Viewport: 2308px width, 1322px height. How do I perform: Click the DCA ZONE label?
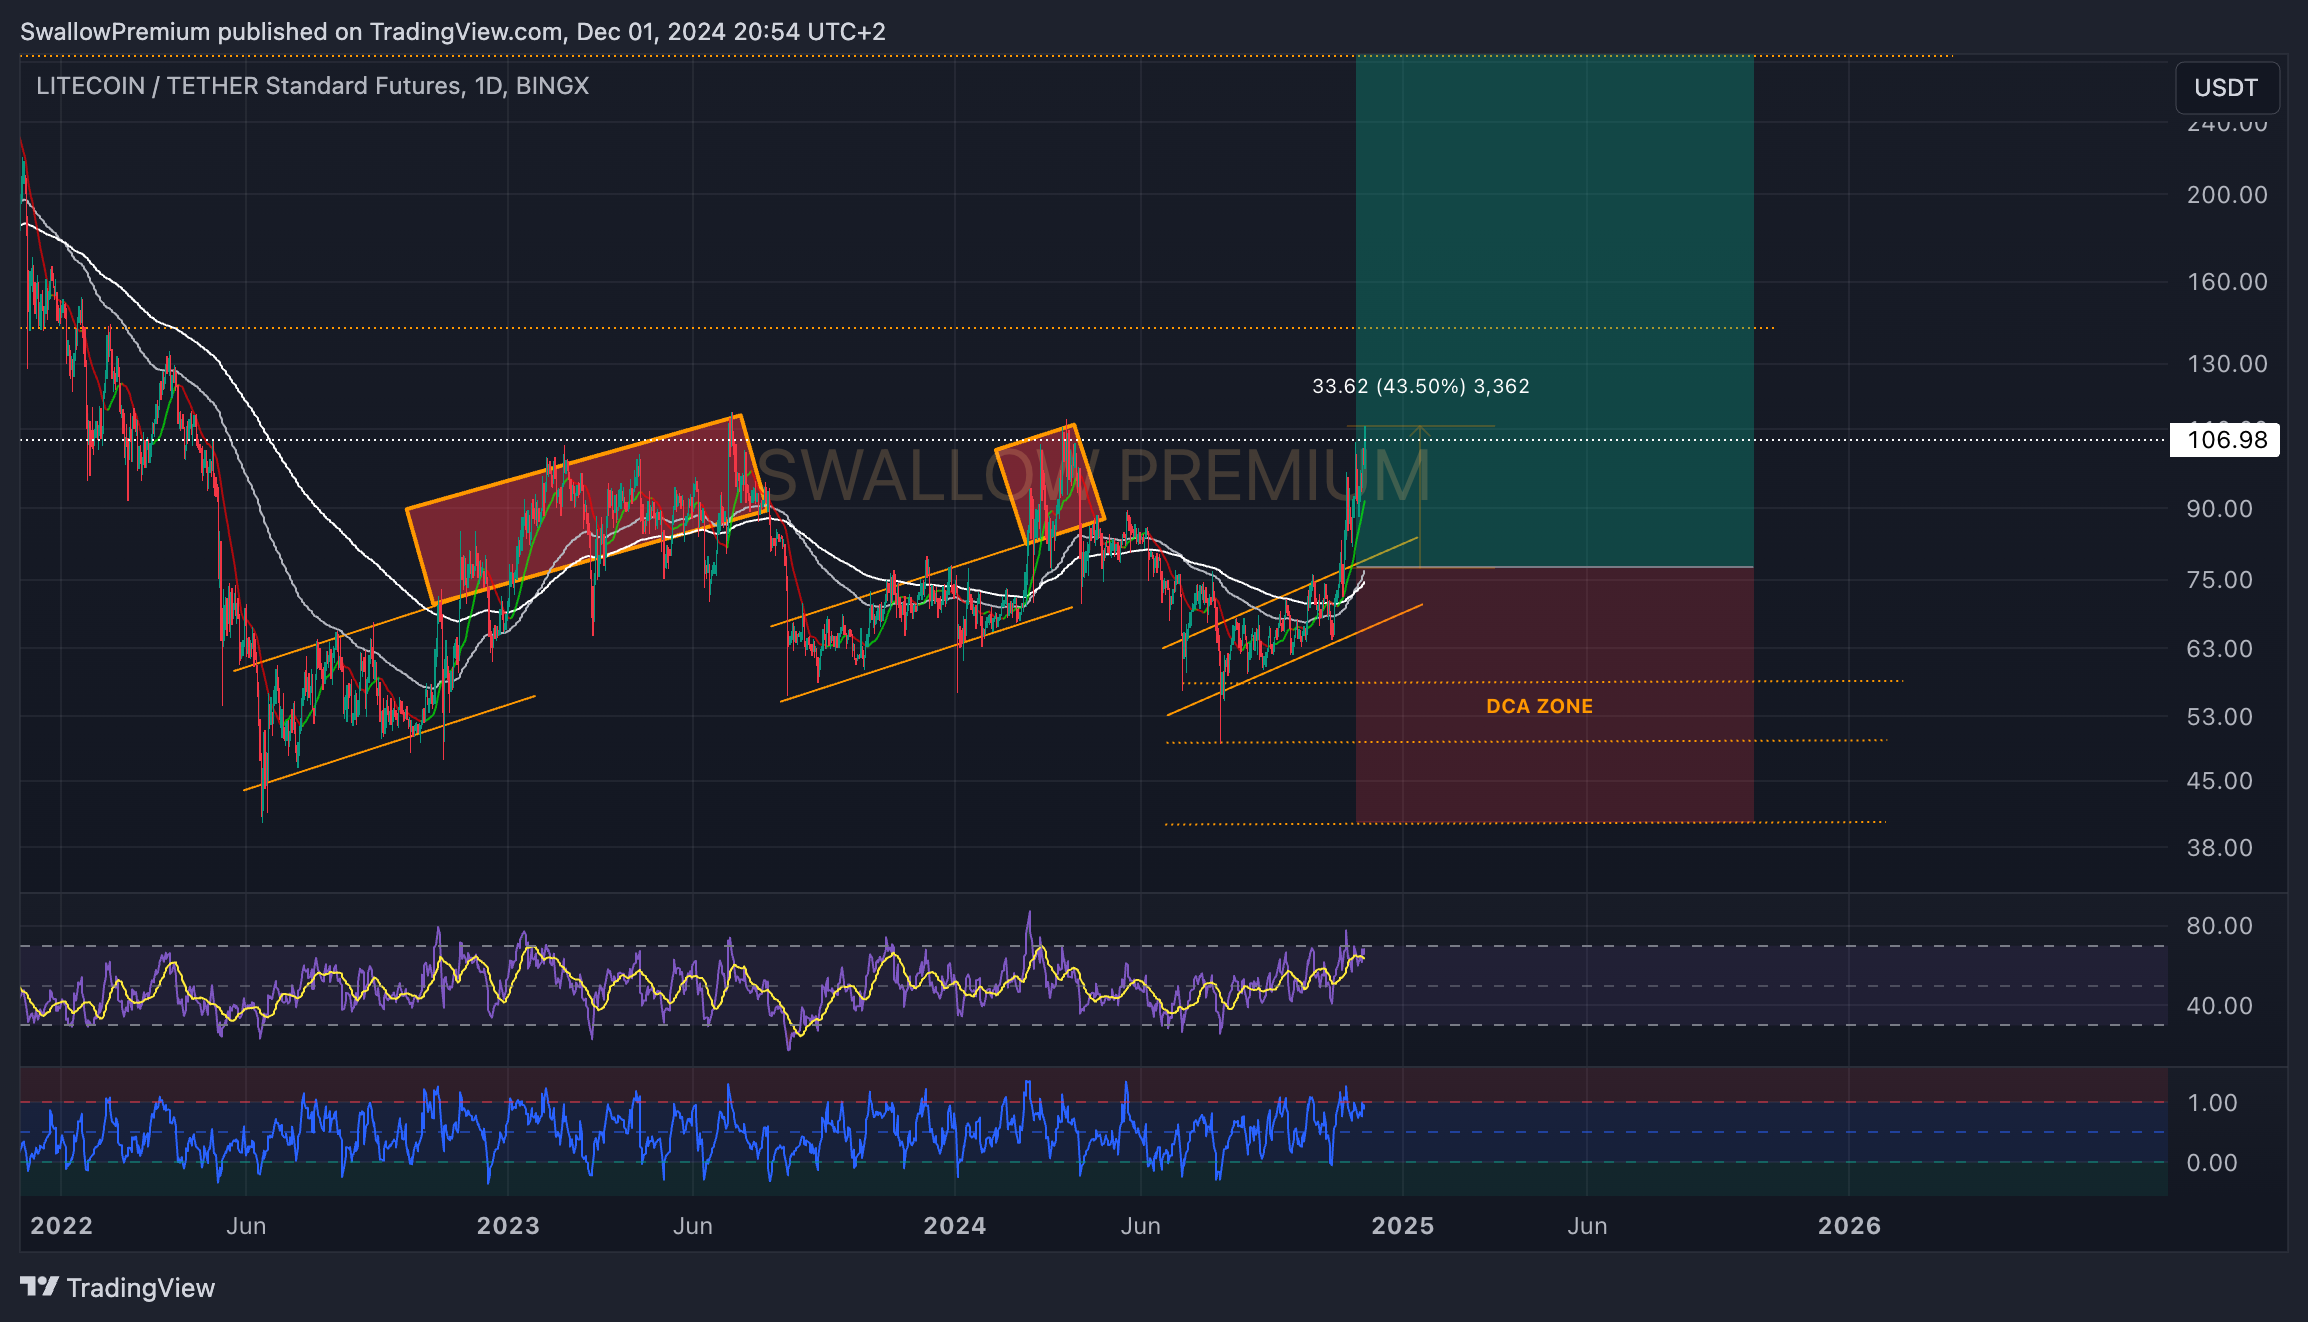[x=1539, y=706]
